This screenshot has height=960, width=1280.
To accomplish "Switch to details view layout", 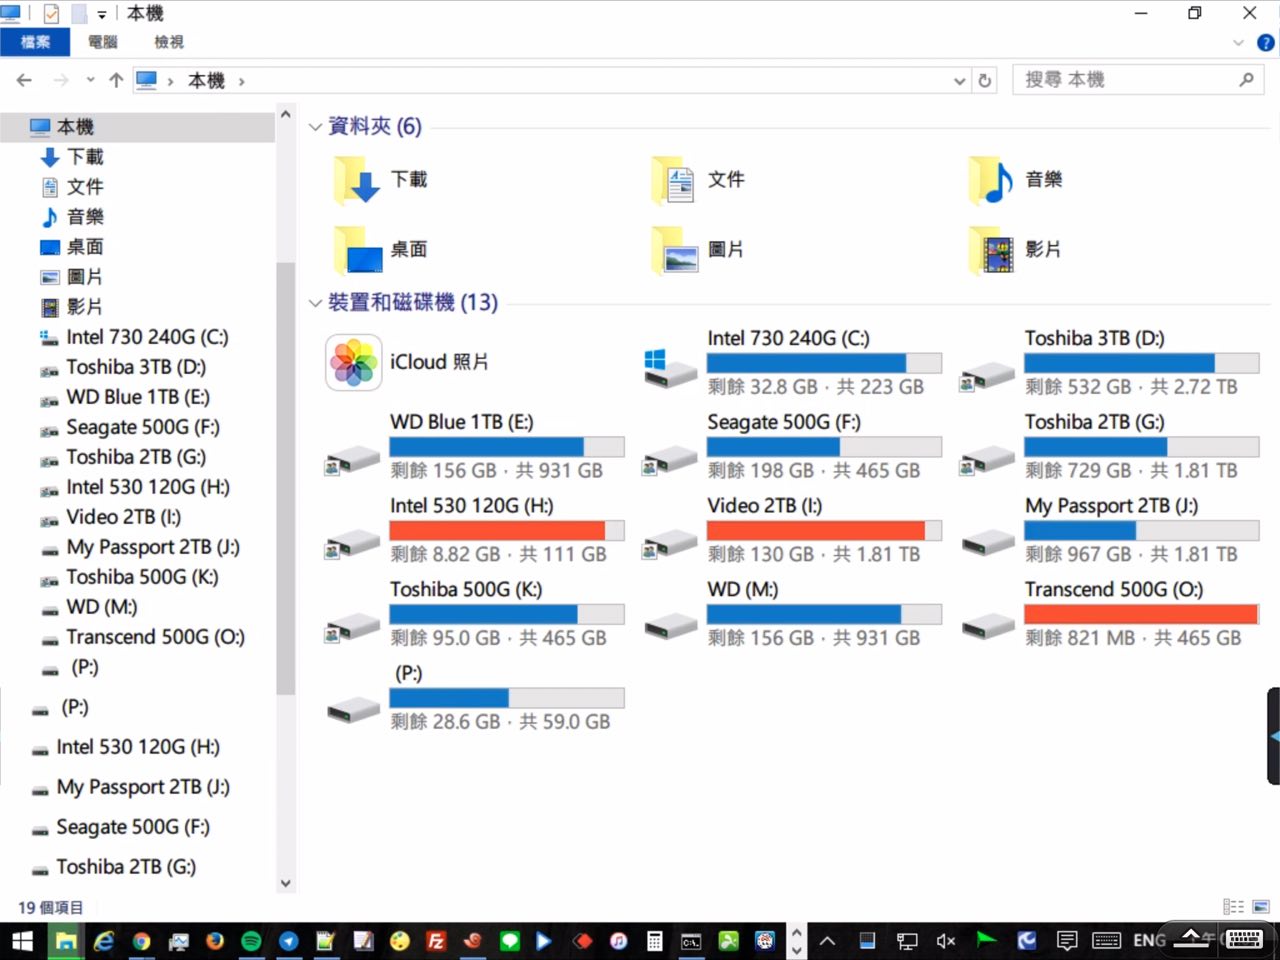I will 1234,907.
